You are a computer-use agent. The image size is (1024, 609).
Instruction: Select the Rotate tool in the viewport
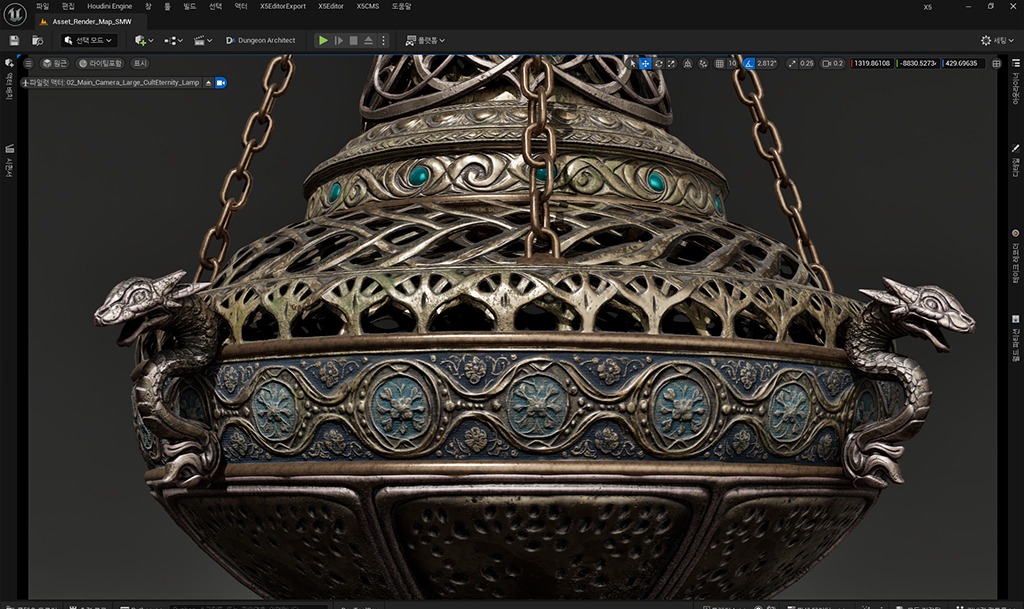coord(659,62)
